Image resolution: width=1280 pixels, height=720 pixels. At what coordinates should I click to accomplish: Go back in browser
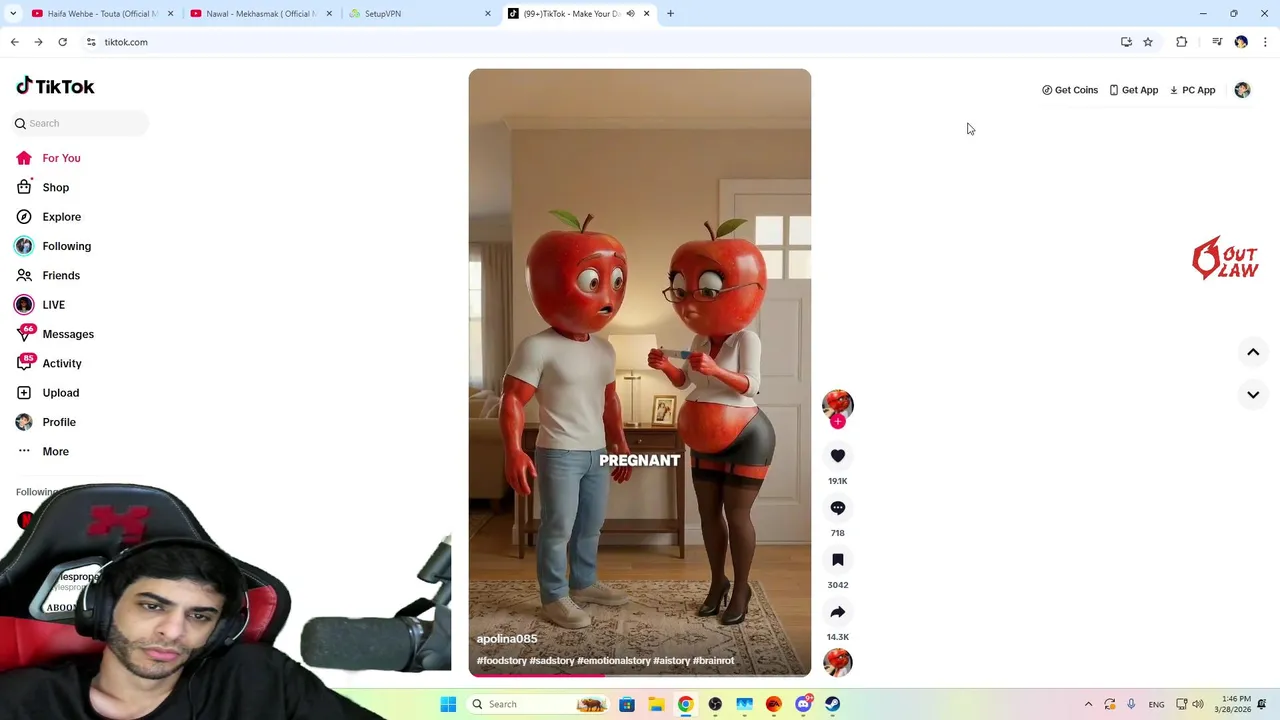[x=15, y=42]
